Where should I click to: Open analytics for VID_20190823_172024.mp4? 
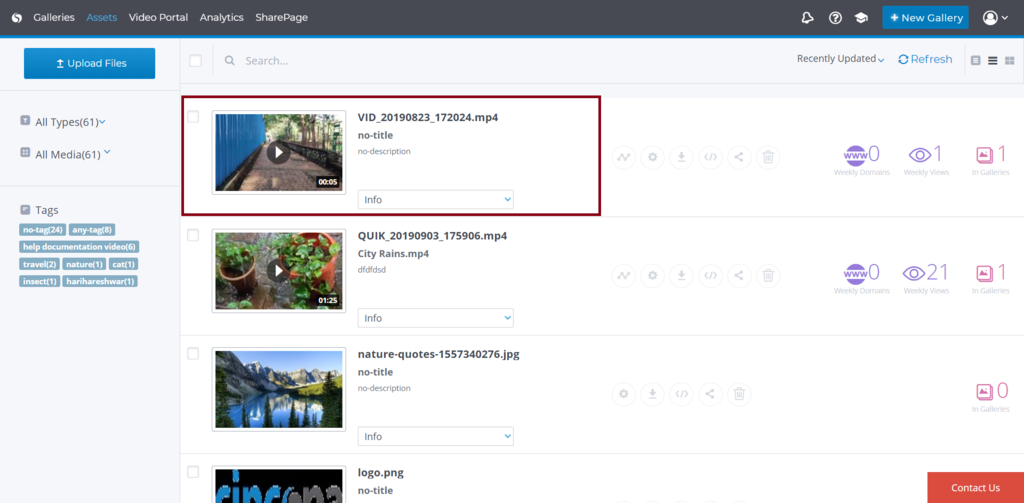[x=624, y=157]
